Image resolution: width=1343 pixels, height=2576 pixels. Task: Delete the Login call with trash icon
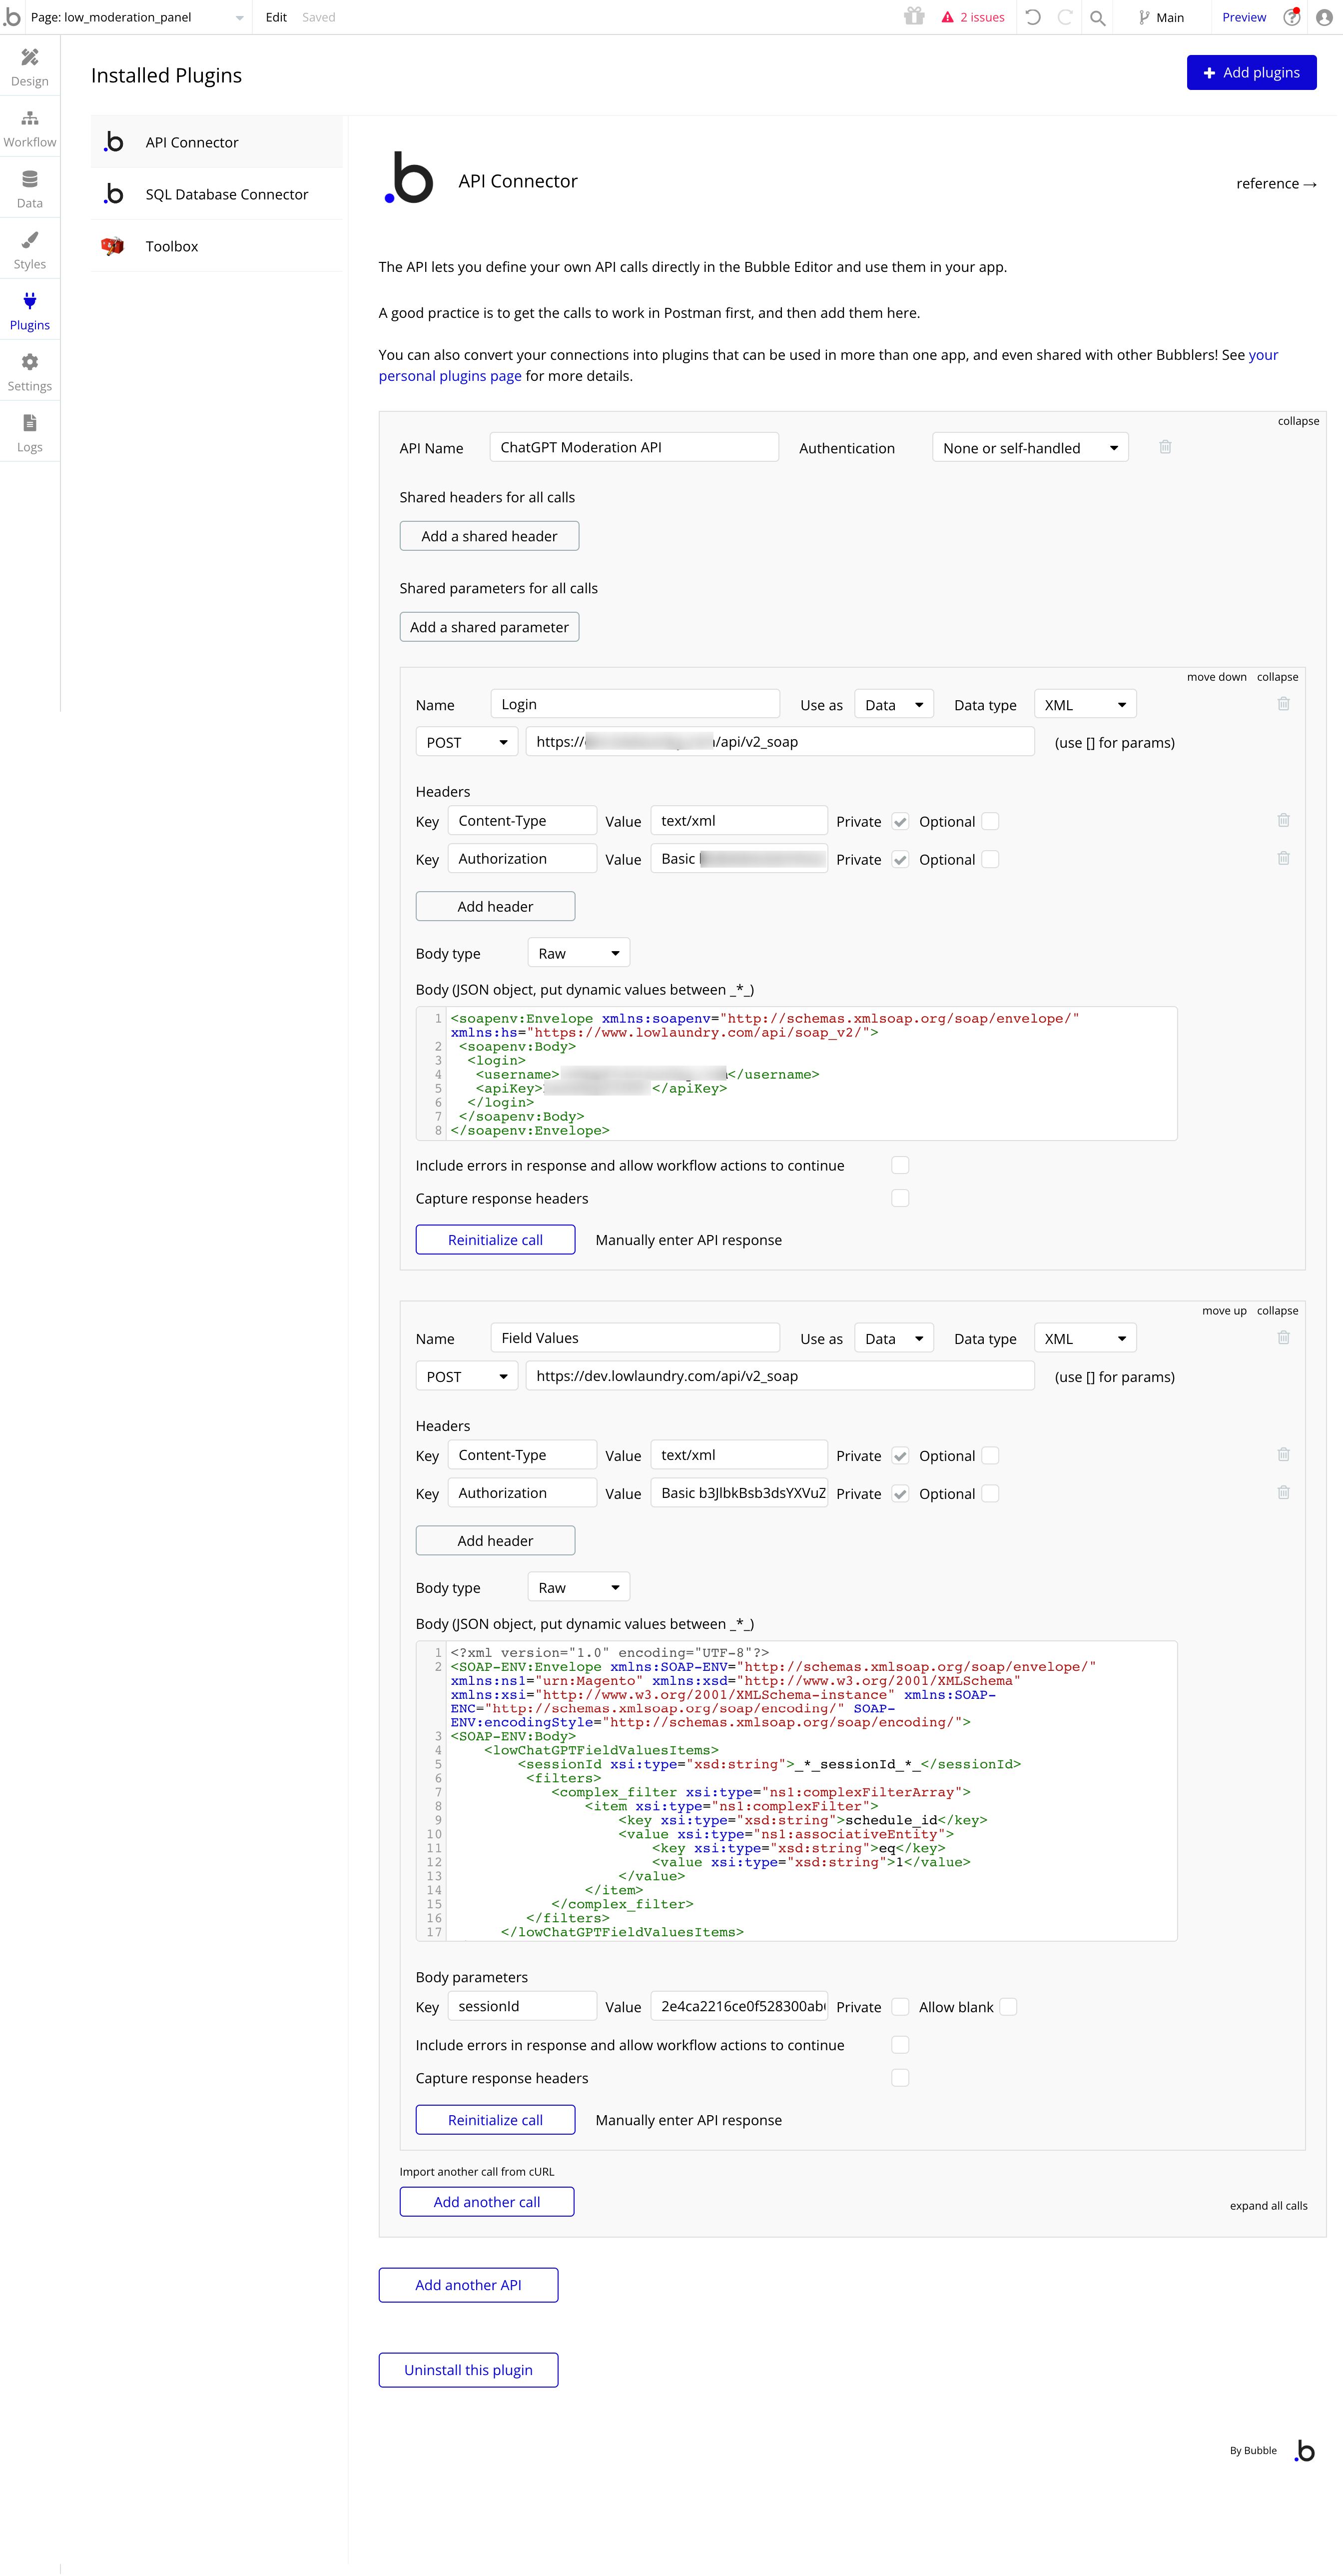click(1283, 704)
